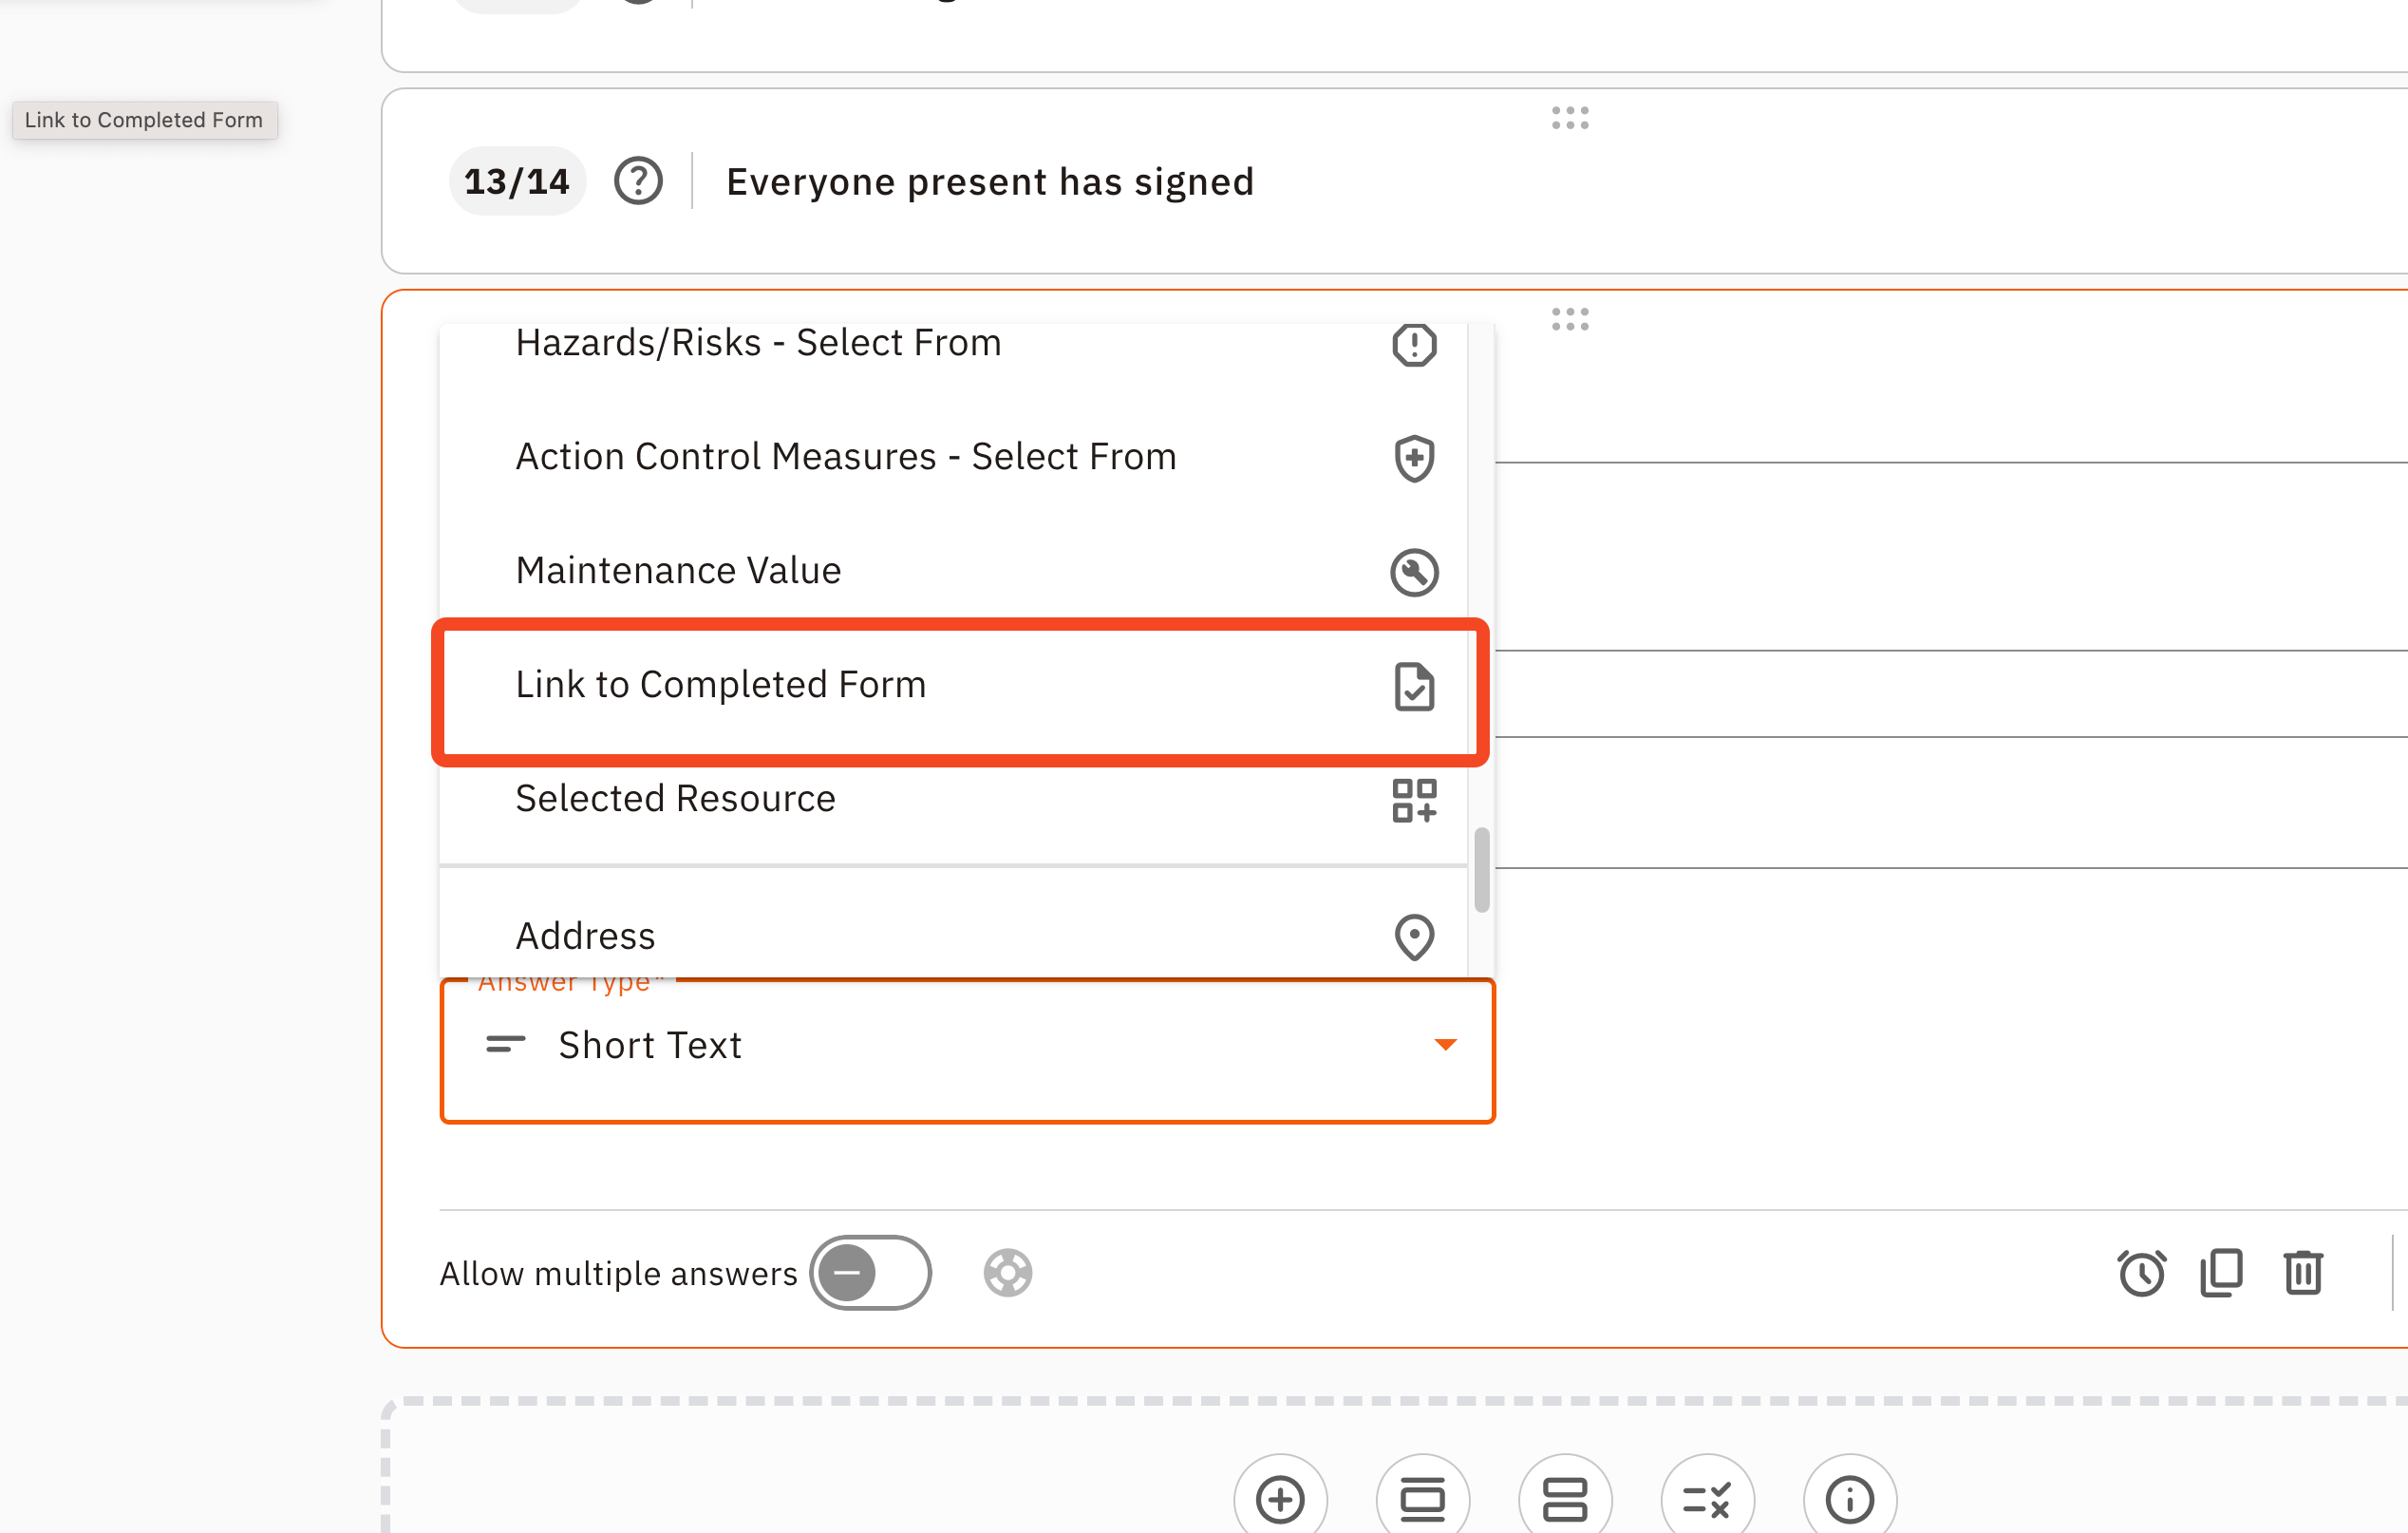Select Link to Completed Form option
This screenshot has height=1533, width=2408.
[x=960, y=686]
